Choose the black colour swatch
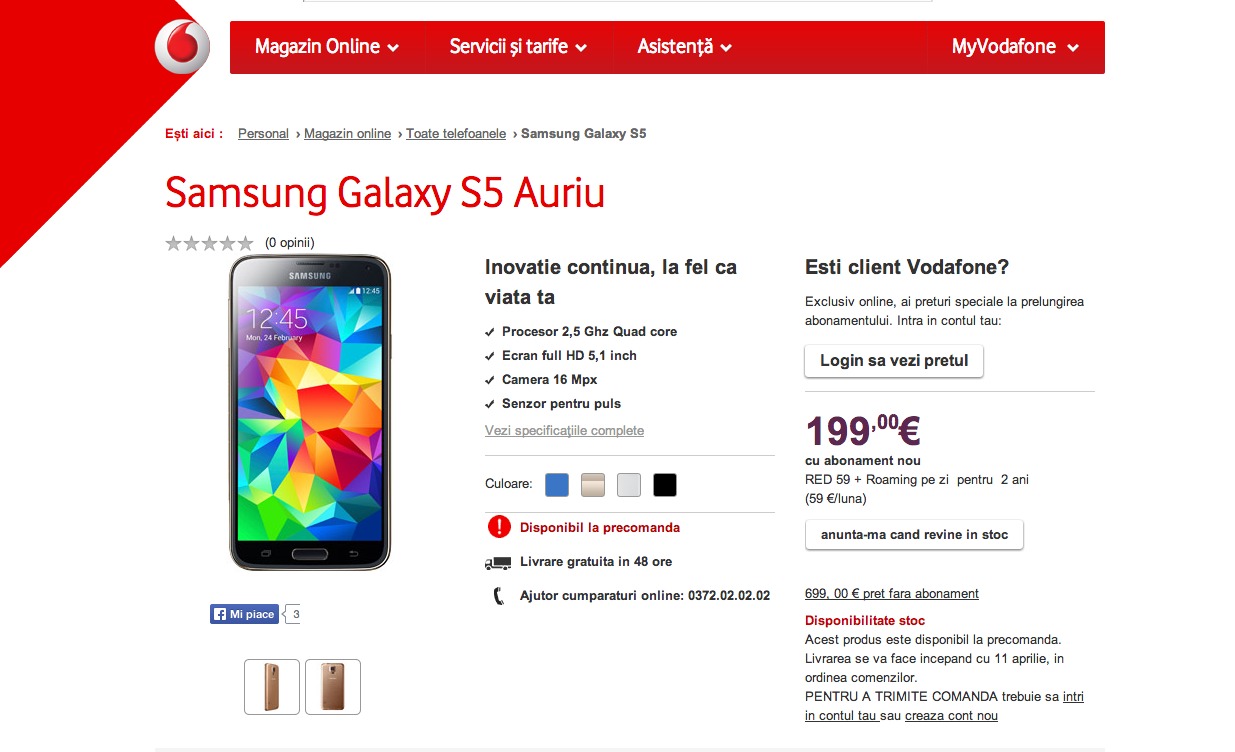The height and width of the screenshot is (752, 1235). 665,485
